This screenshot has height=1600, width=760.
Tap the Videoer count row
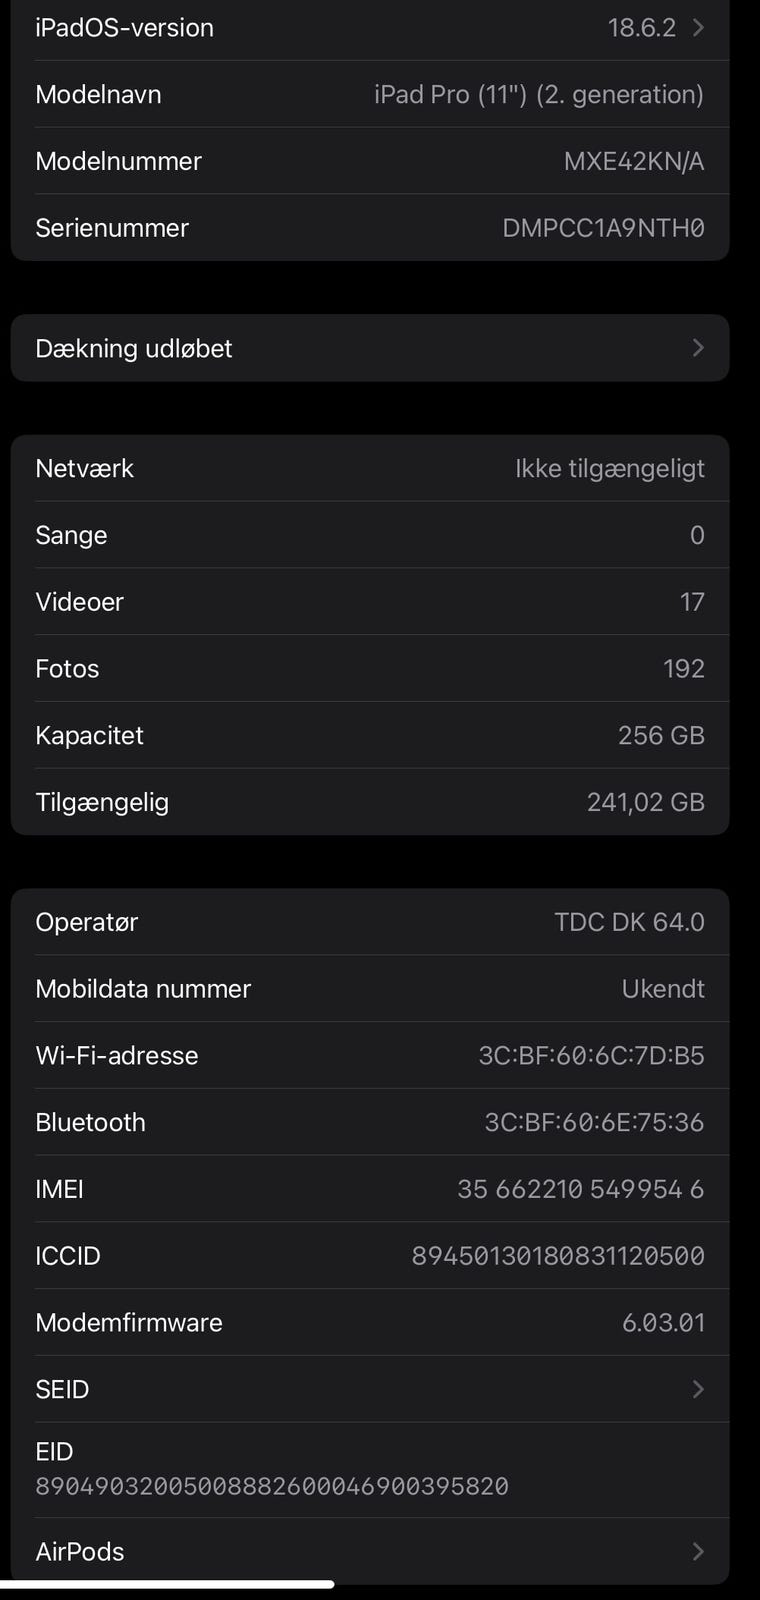coord(370,602)
